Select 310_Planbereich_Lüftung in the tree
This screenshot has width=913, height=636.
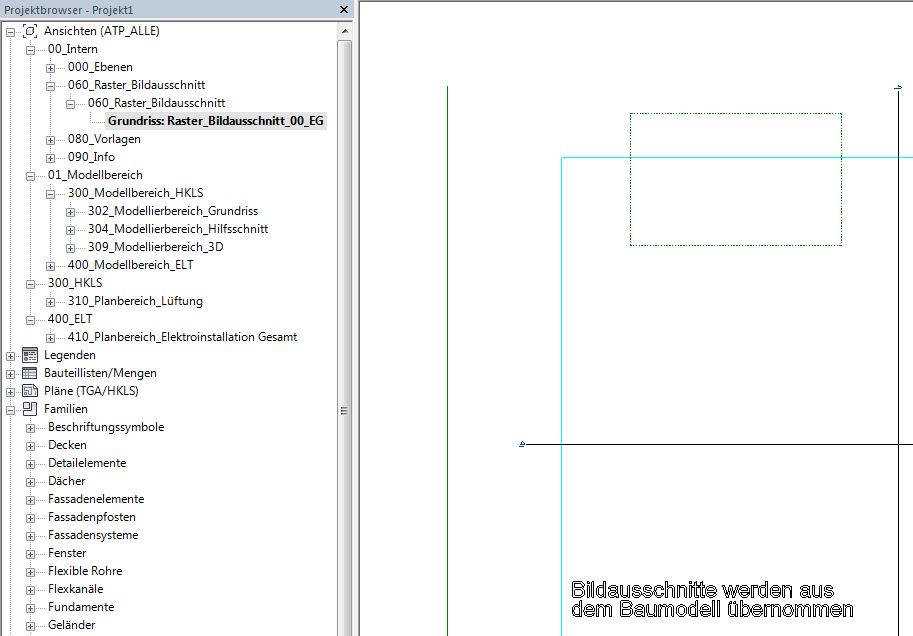point(135,301)
